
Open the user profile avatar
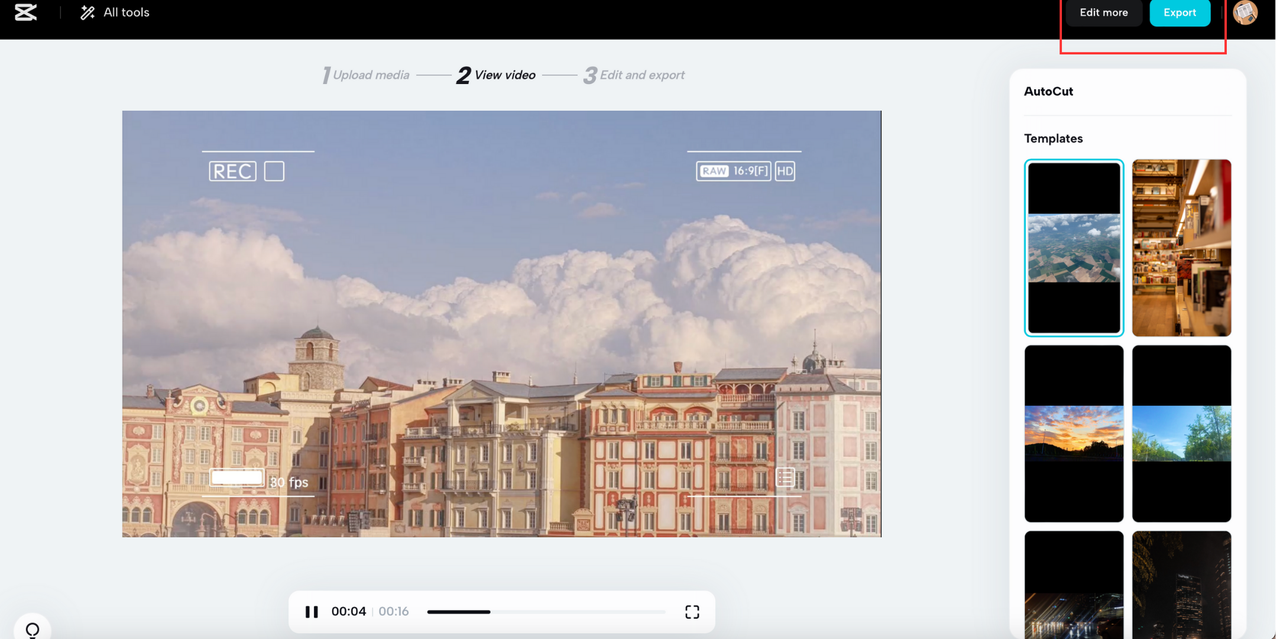(x=1245, y=12)
